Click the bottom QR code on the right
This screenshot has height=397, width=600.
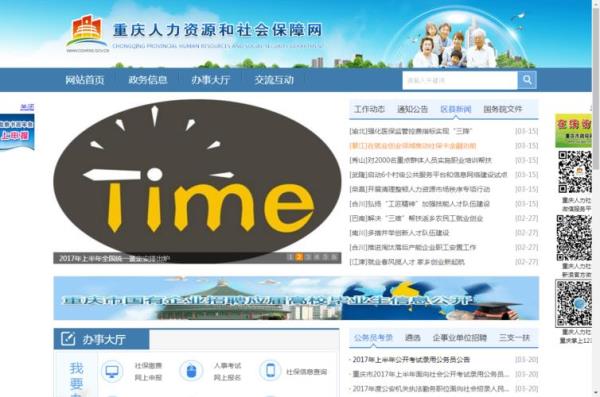tap(574, 304)
